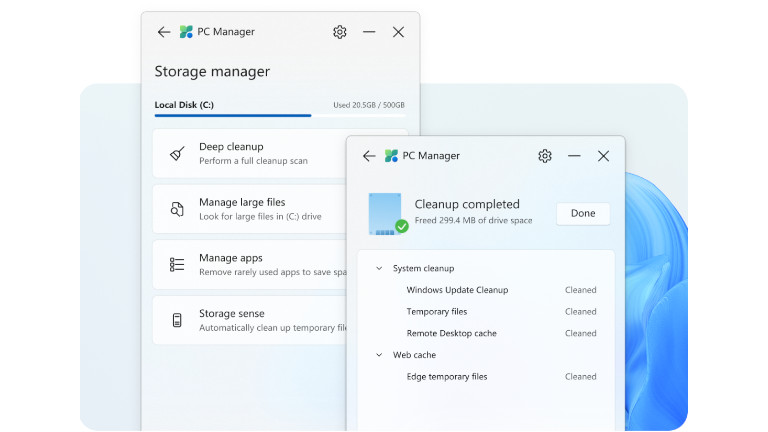Click PC Manager logo in Storage manager window

tap(186, 32)
